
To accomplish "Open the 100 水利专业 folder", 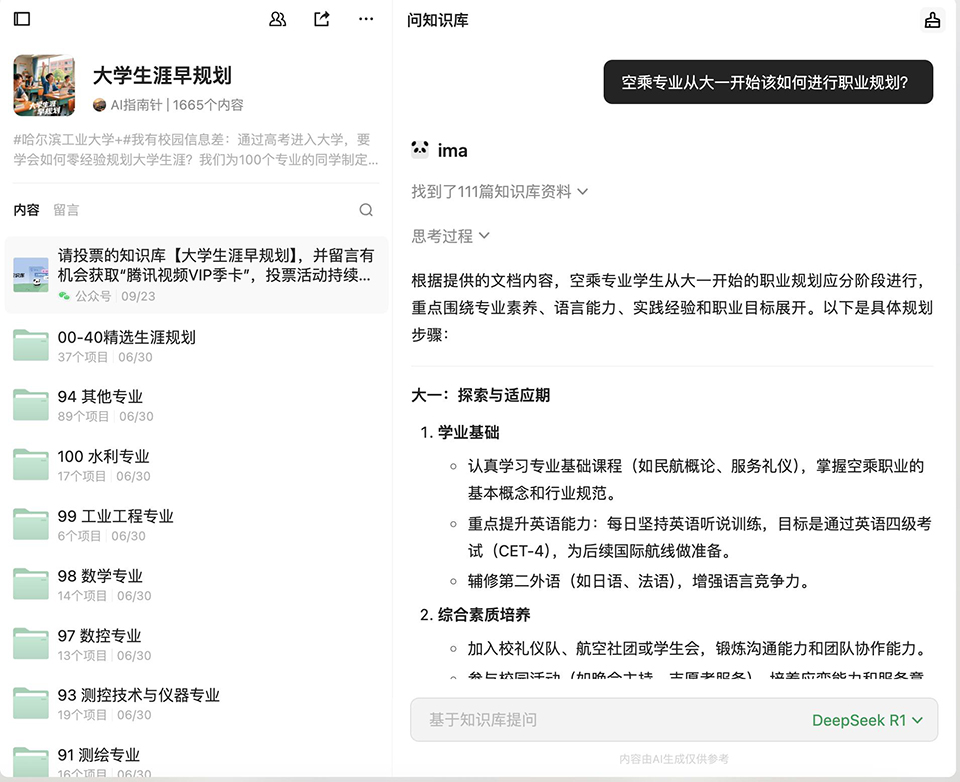I will (104, 456).
